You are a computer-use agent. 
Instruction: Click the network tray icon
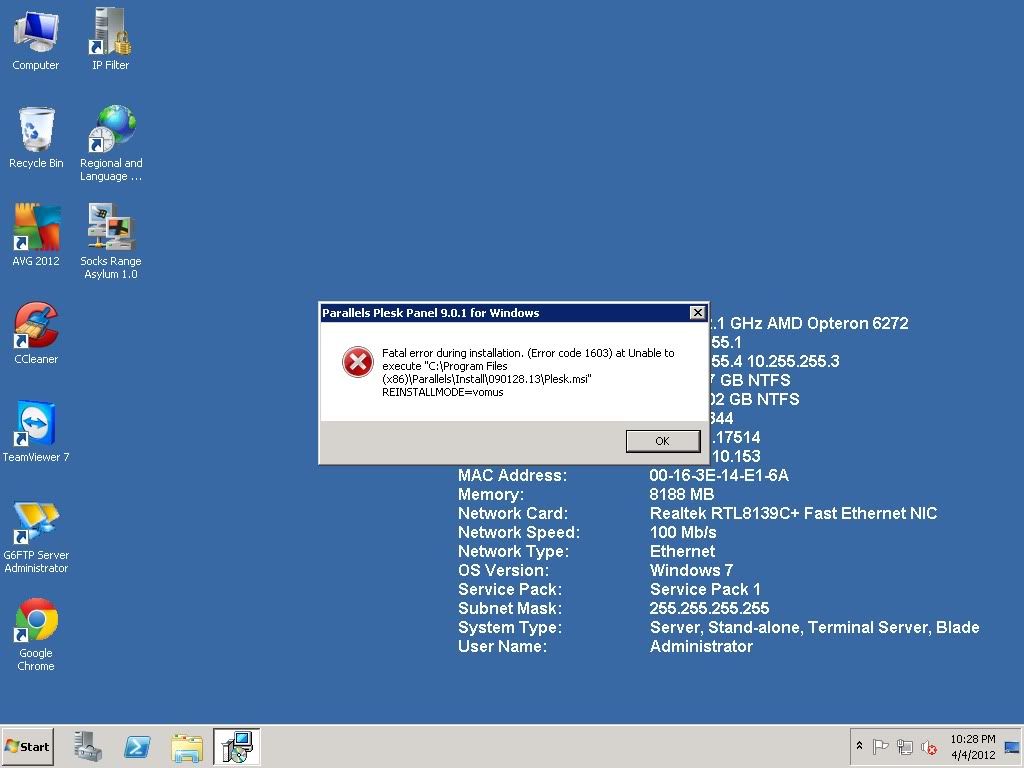point(904,746)
